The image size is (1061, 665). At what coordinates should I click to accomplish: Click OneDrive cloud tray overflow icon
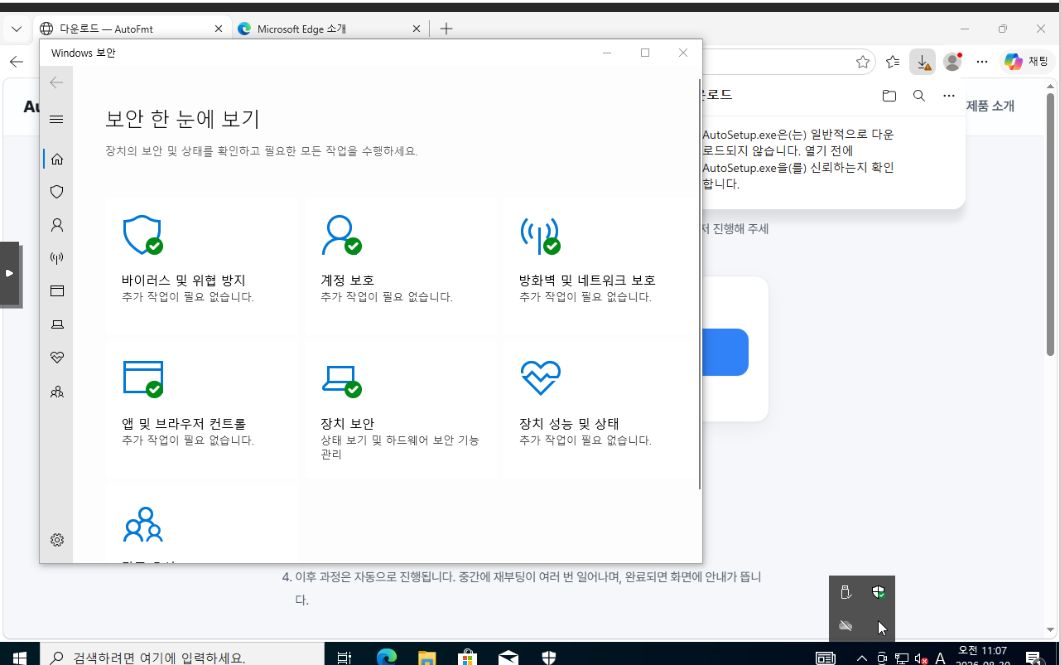coord(845,626)
